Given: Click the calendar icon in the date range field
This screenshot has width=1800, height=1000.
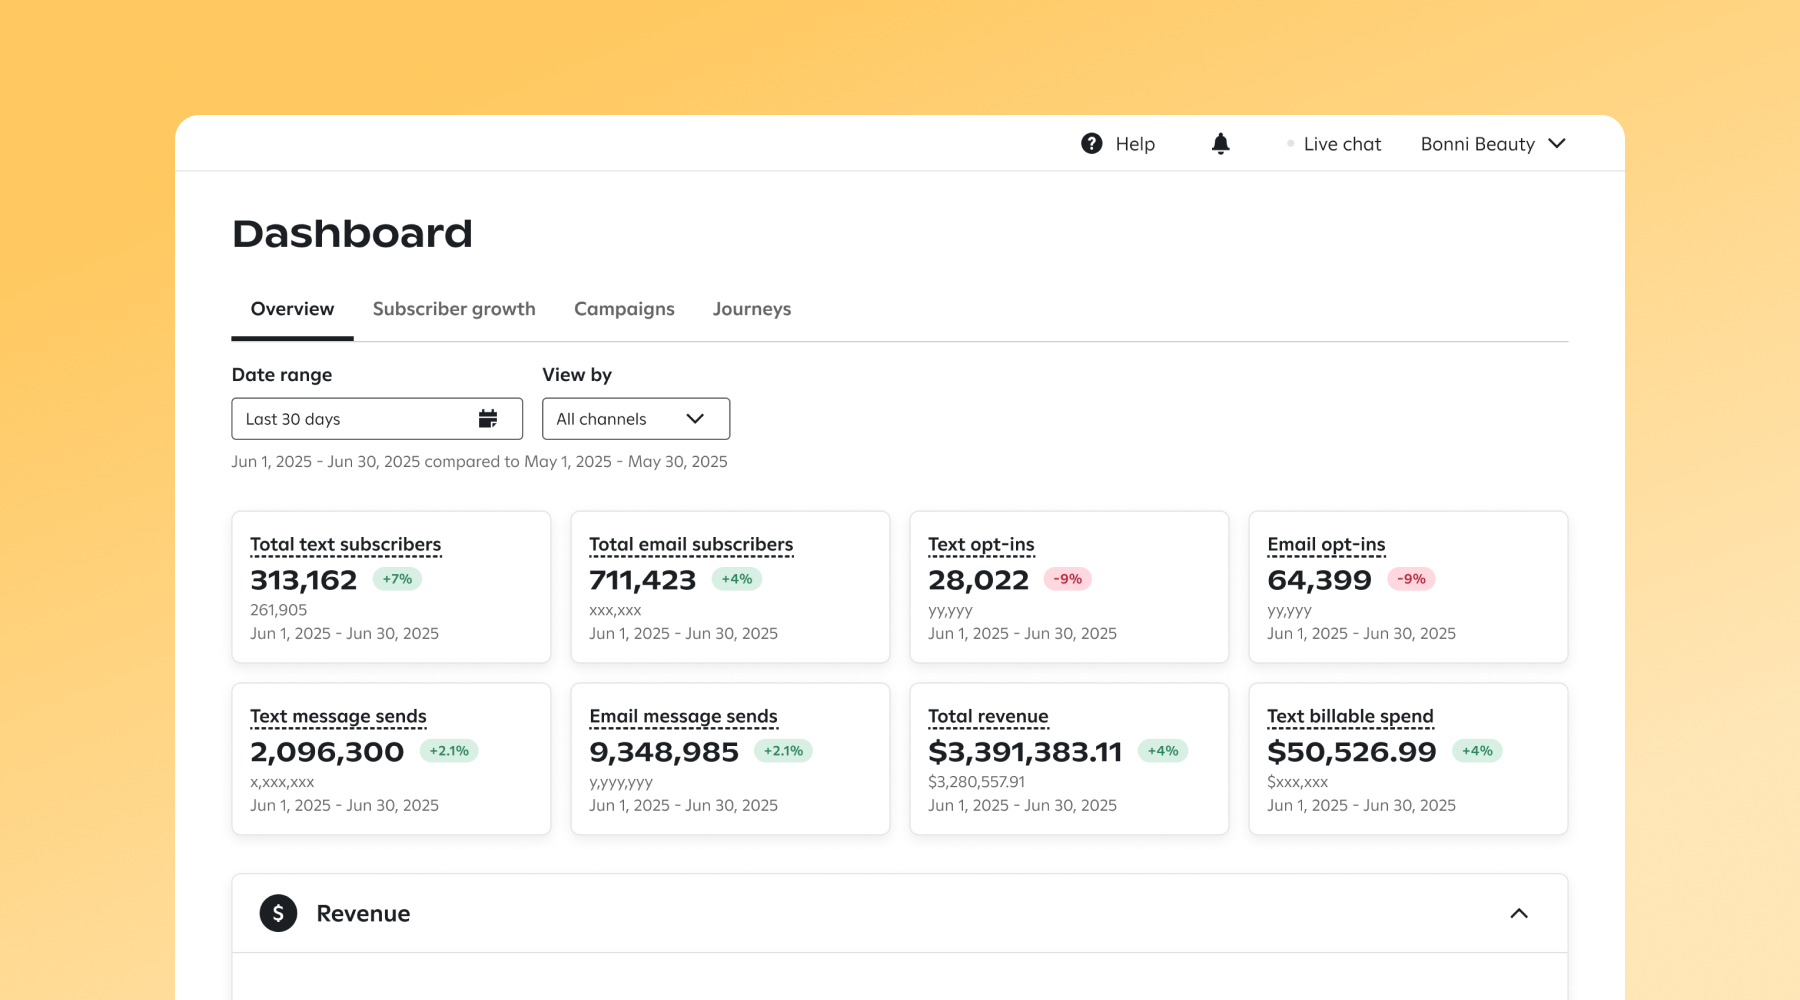Looking at the screenshot, I should (488, 418).
